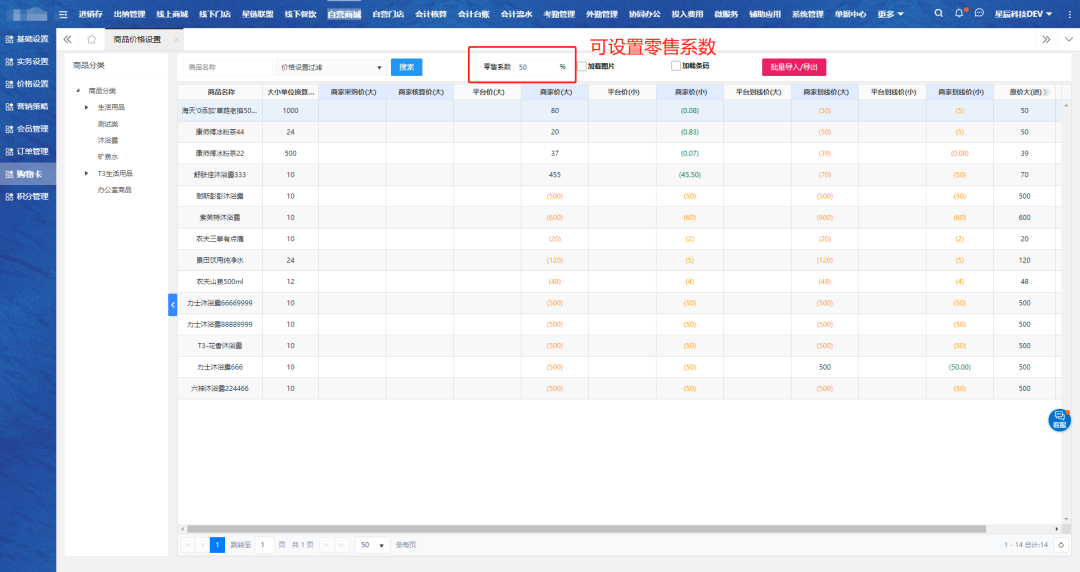Open the 会计核算 top menu

tap(431, 14)
